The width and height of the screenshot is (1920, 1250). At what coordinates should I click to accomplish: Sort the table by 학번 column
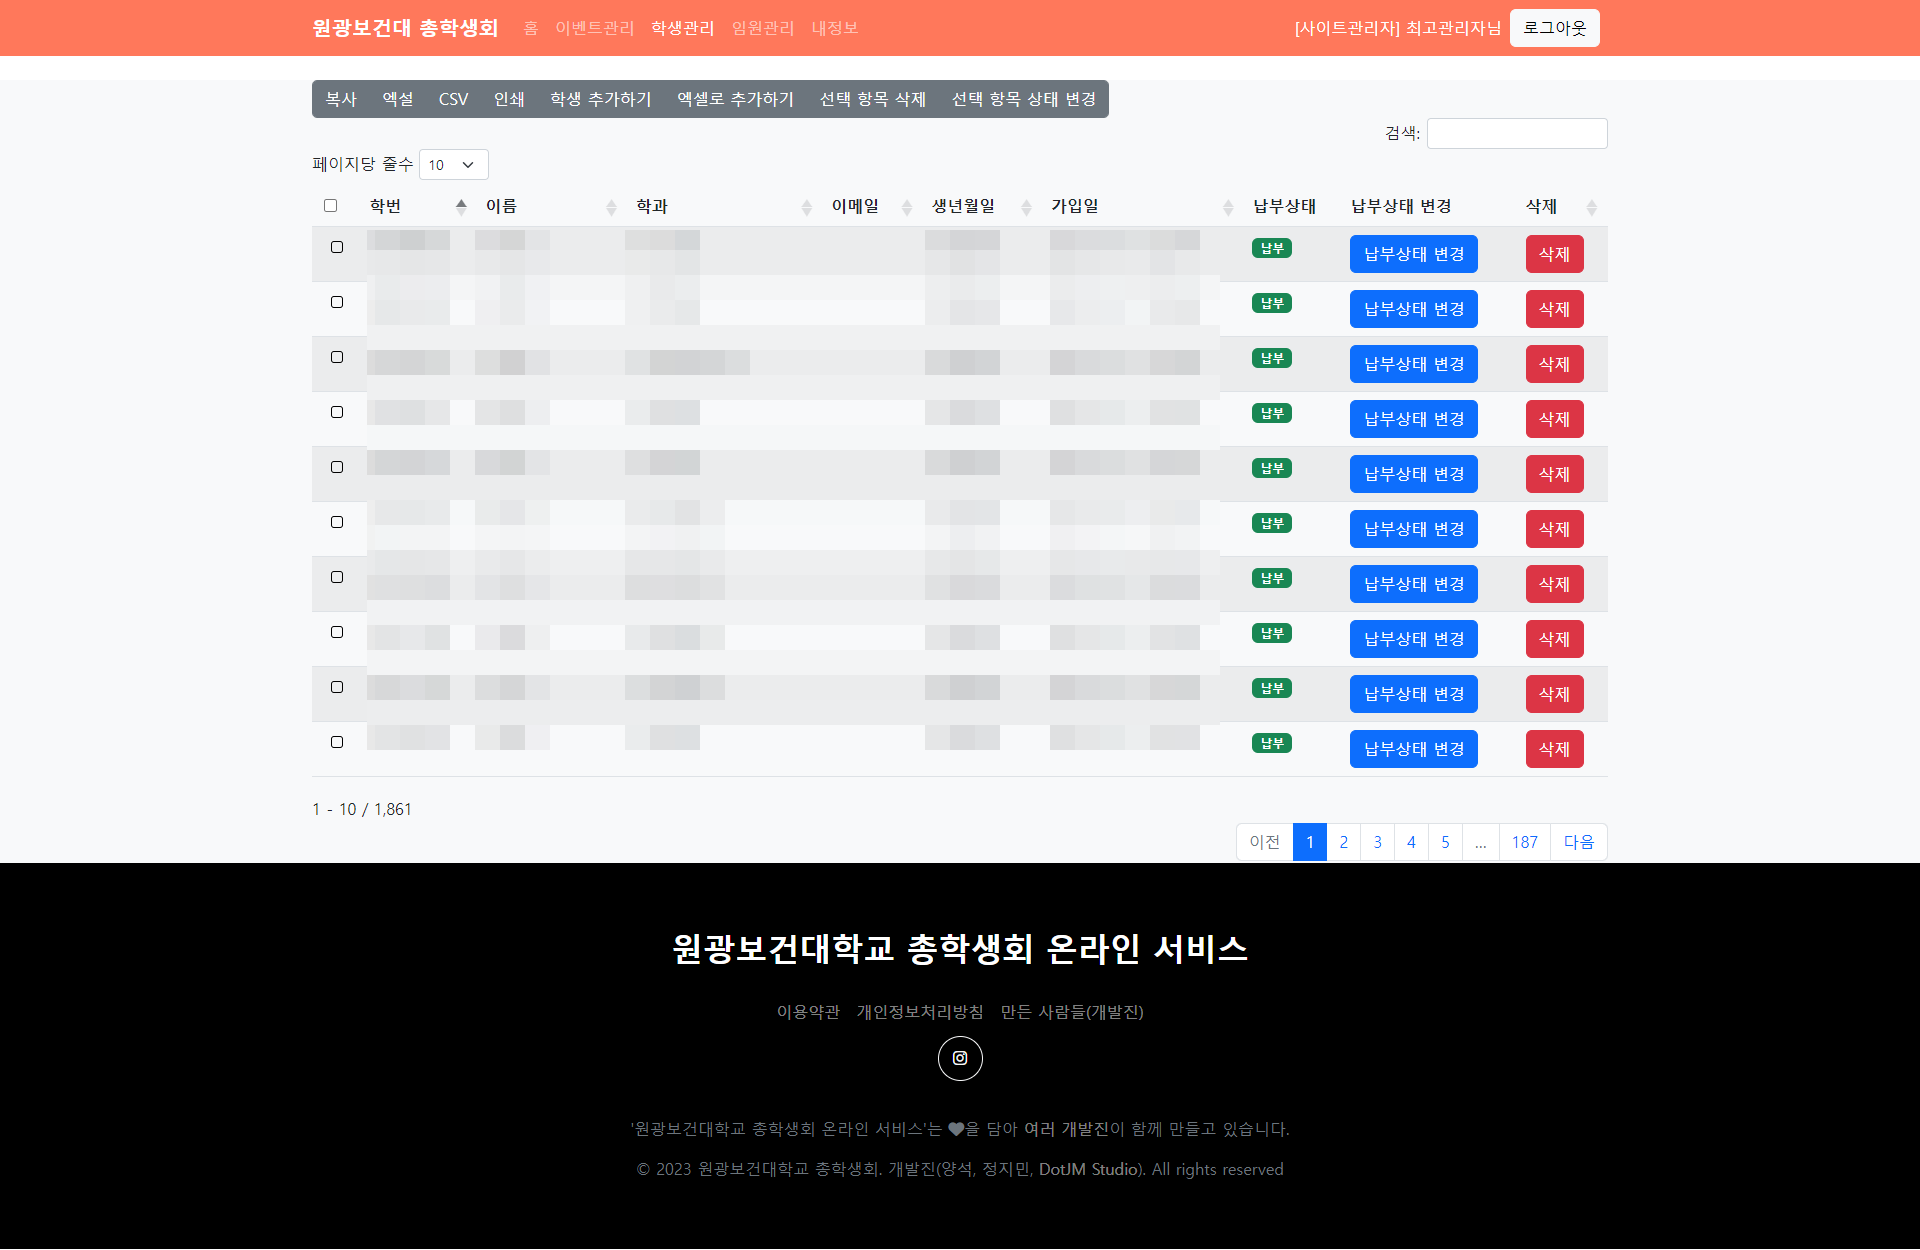click(x=417, y=206)
